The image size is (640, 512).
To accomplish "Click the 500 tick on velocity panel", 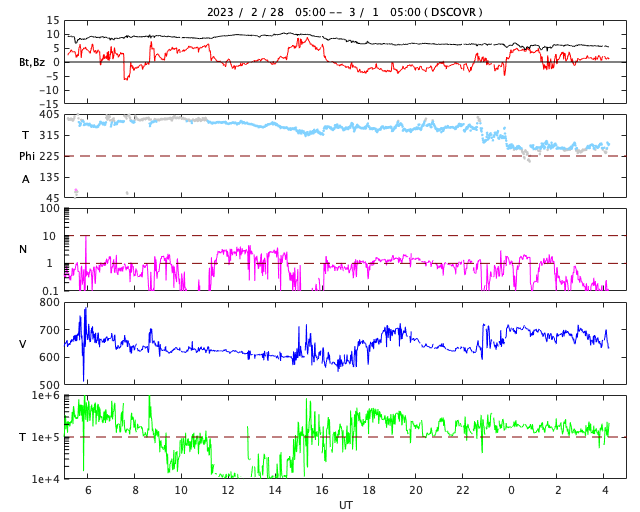I will point(49,385).
